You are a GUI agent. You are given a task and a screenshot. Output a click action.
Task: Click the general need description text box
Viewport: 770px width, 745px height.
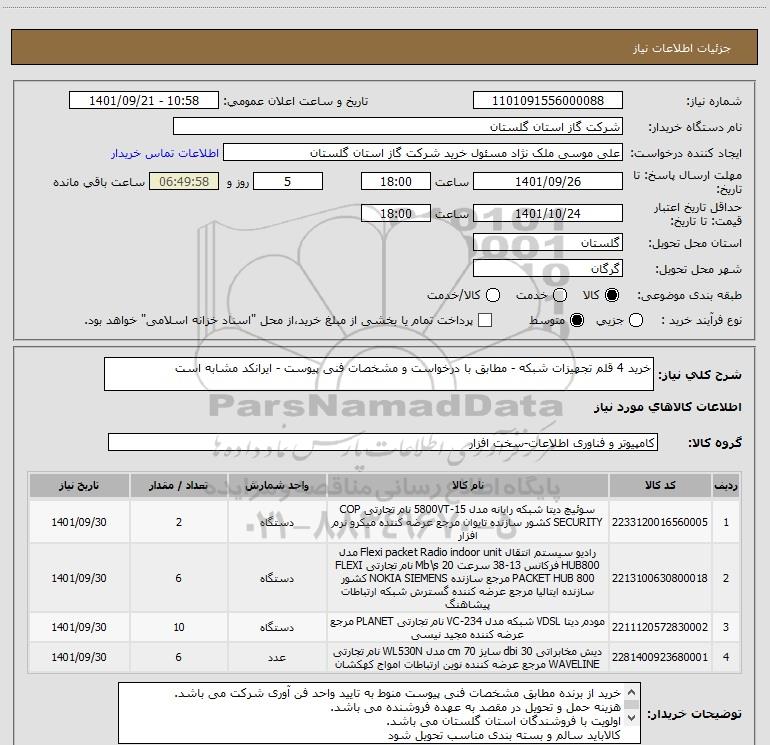pos(379,374)
